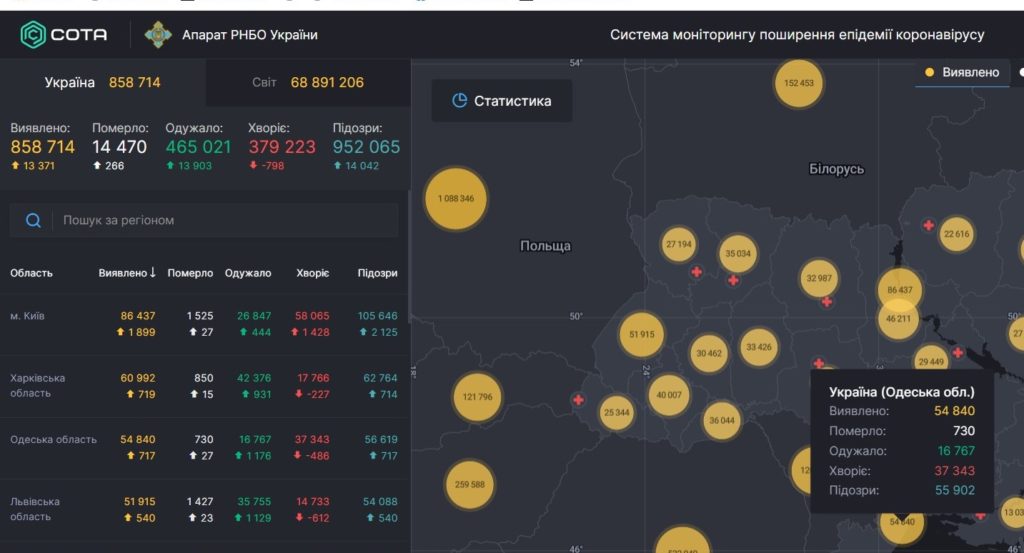Screen dimensions: 1024x553
Task: Select the 152 453 map bubble
Action: point(799,83)
